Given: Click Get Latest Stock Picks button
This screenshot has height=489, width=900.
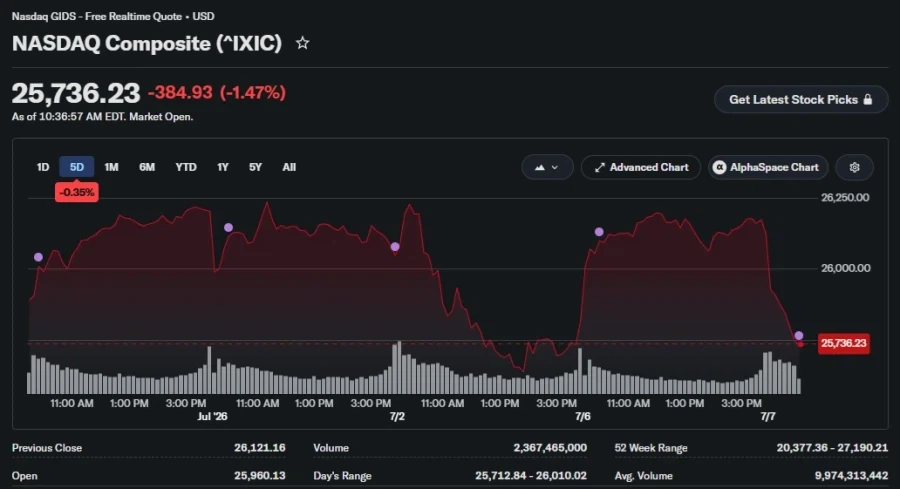Looking at the screenshot, I should point(801,99).
